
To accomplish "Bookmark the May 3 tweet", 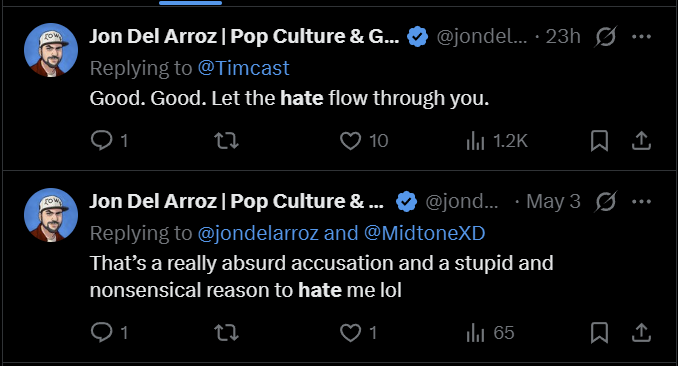I will point(599,333).
